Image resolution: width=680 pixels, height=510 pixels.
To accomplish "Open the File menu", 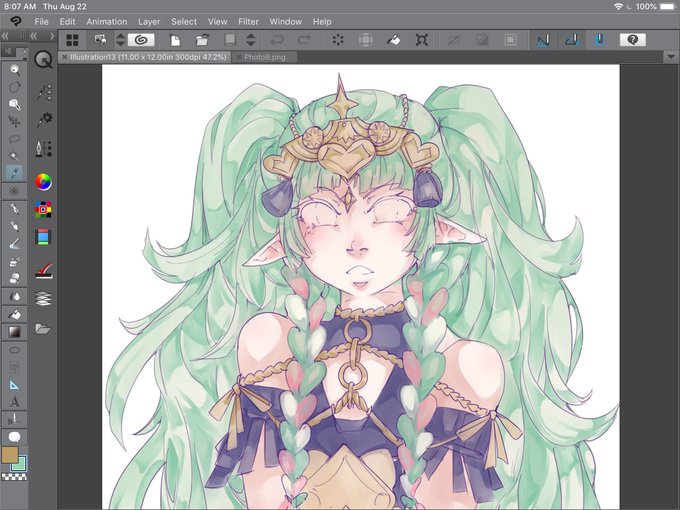I will (x=42, y=22).
